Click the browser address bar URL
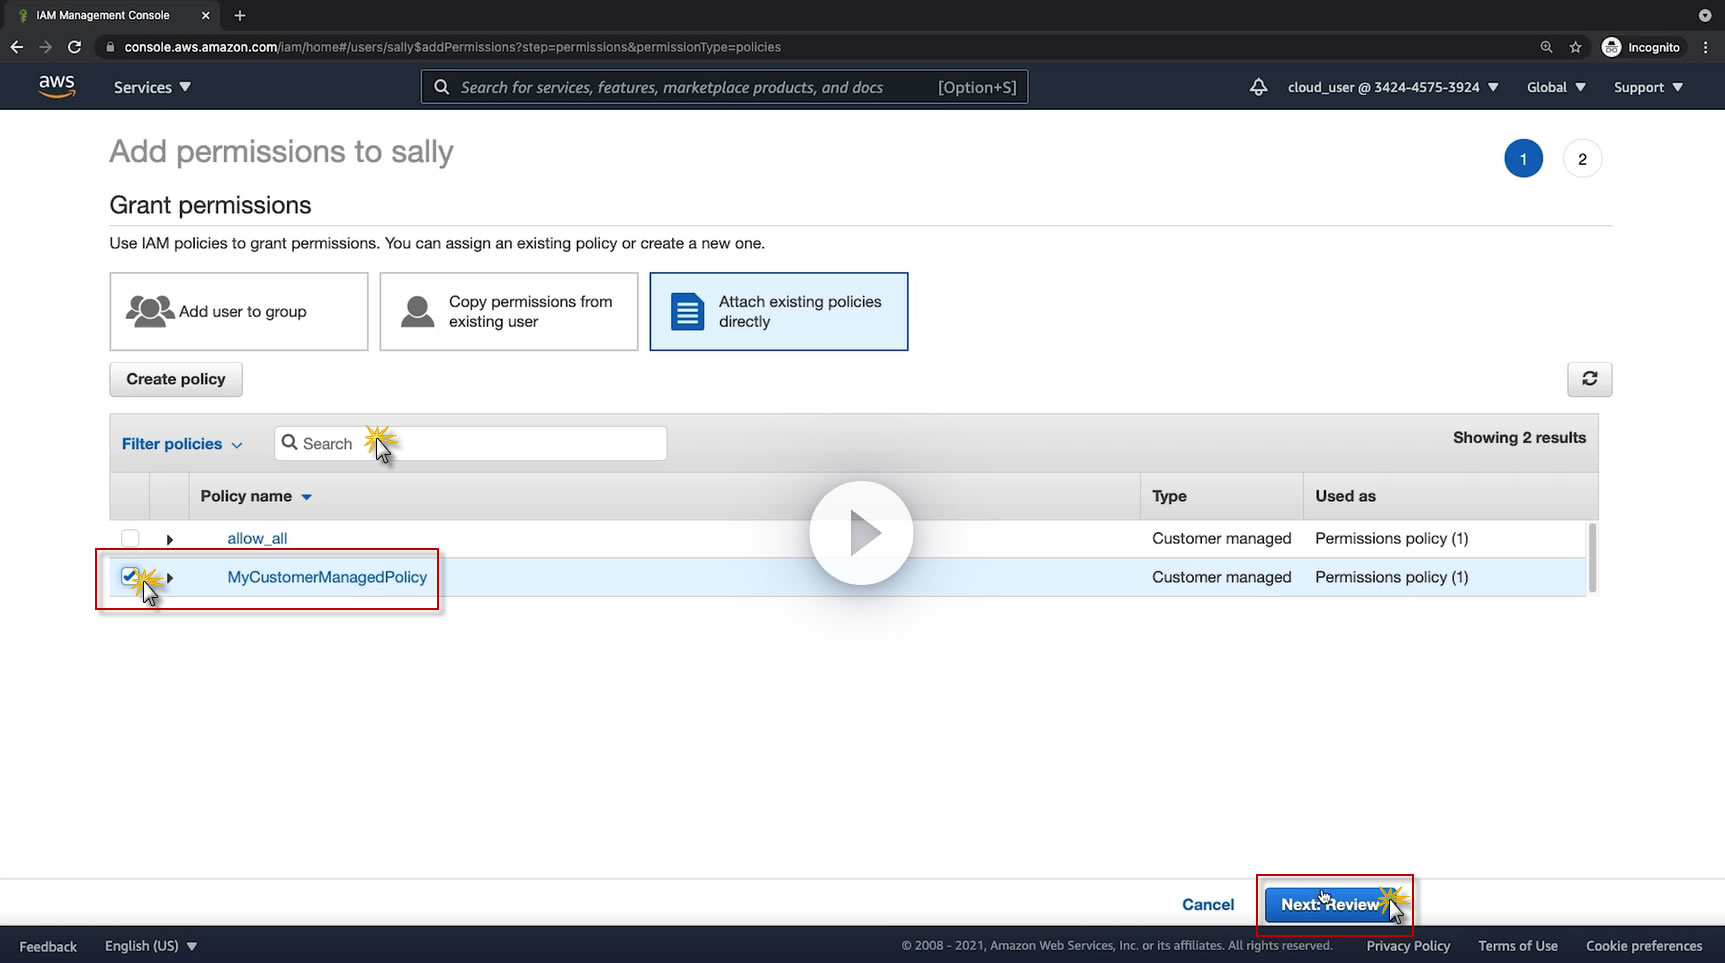Image resolution: width=1725 pixels, height=963 pixels. (x=453, y=47)
